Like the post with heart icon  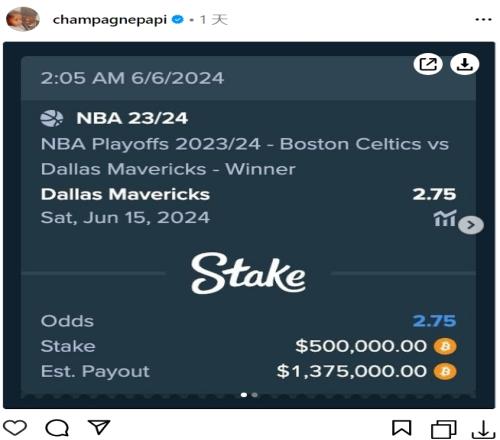tap(15, 428)
